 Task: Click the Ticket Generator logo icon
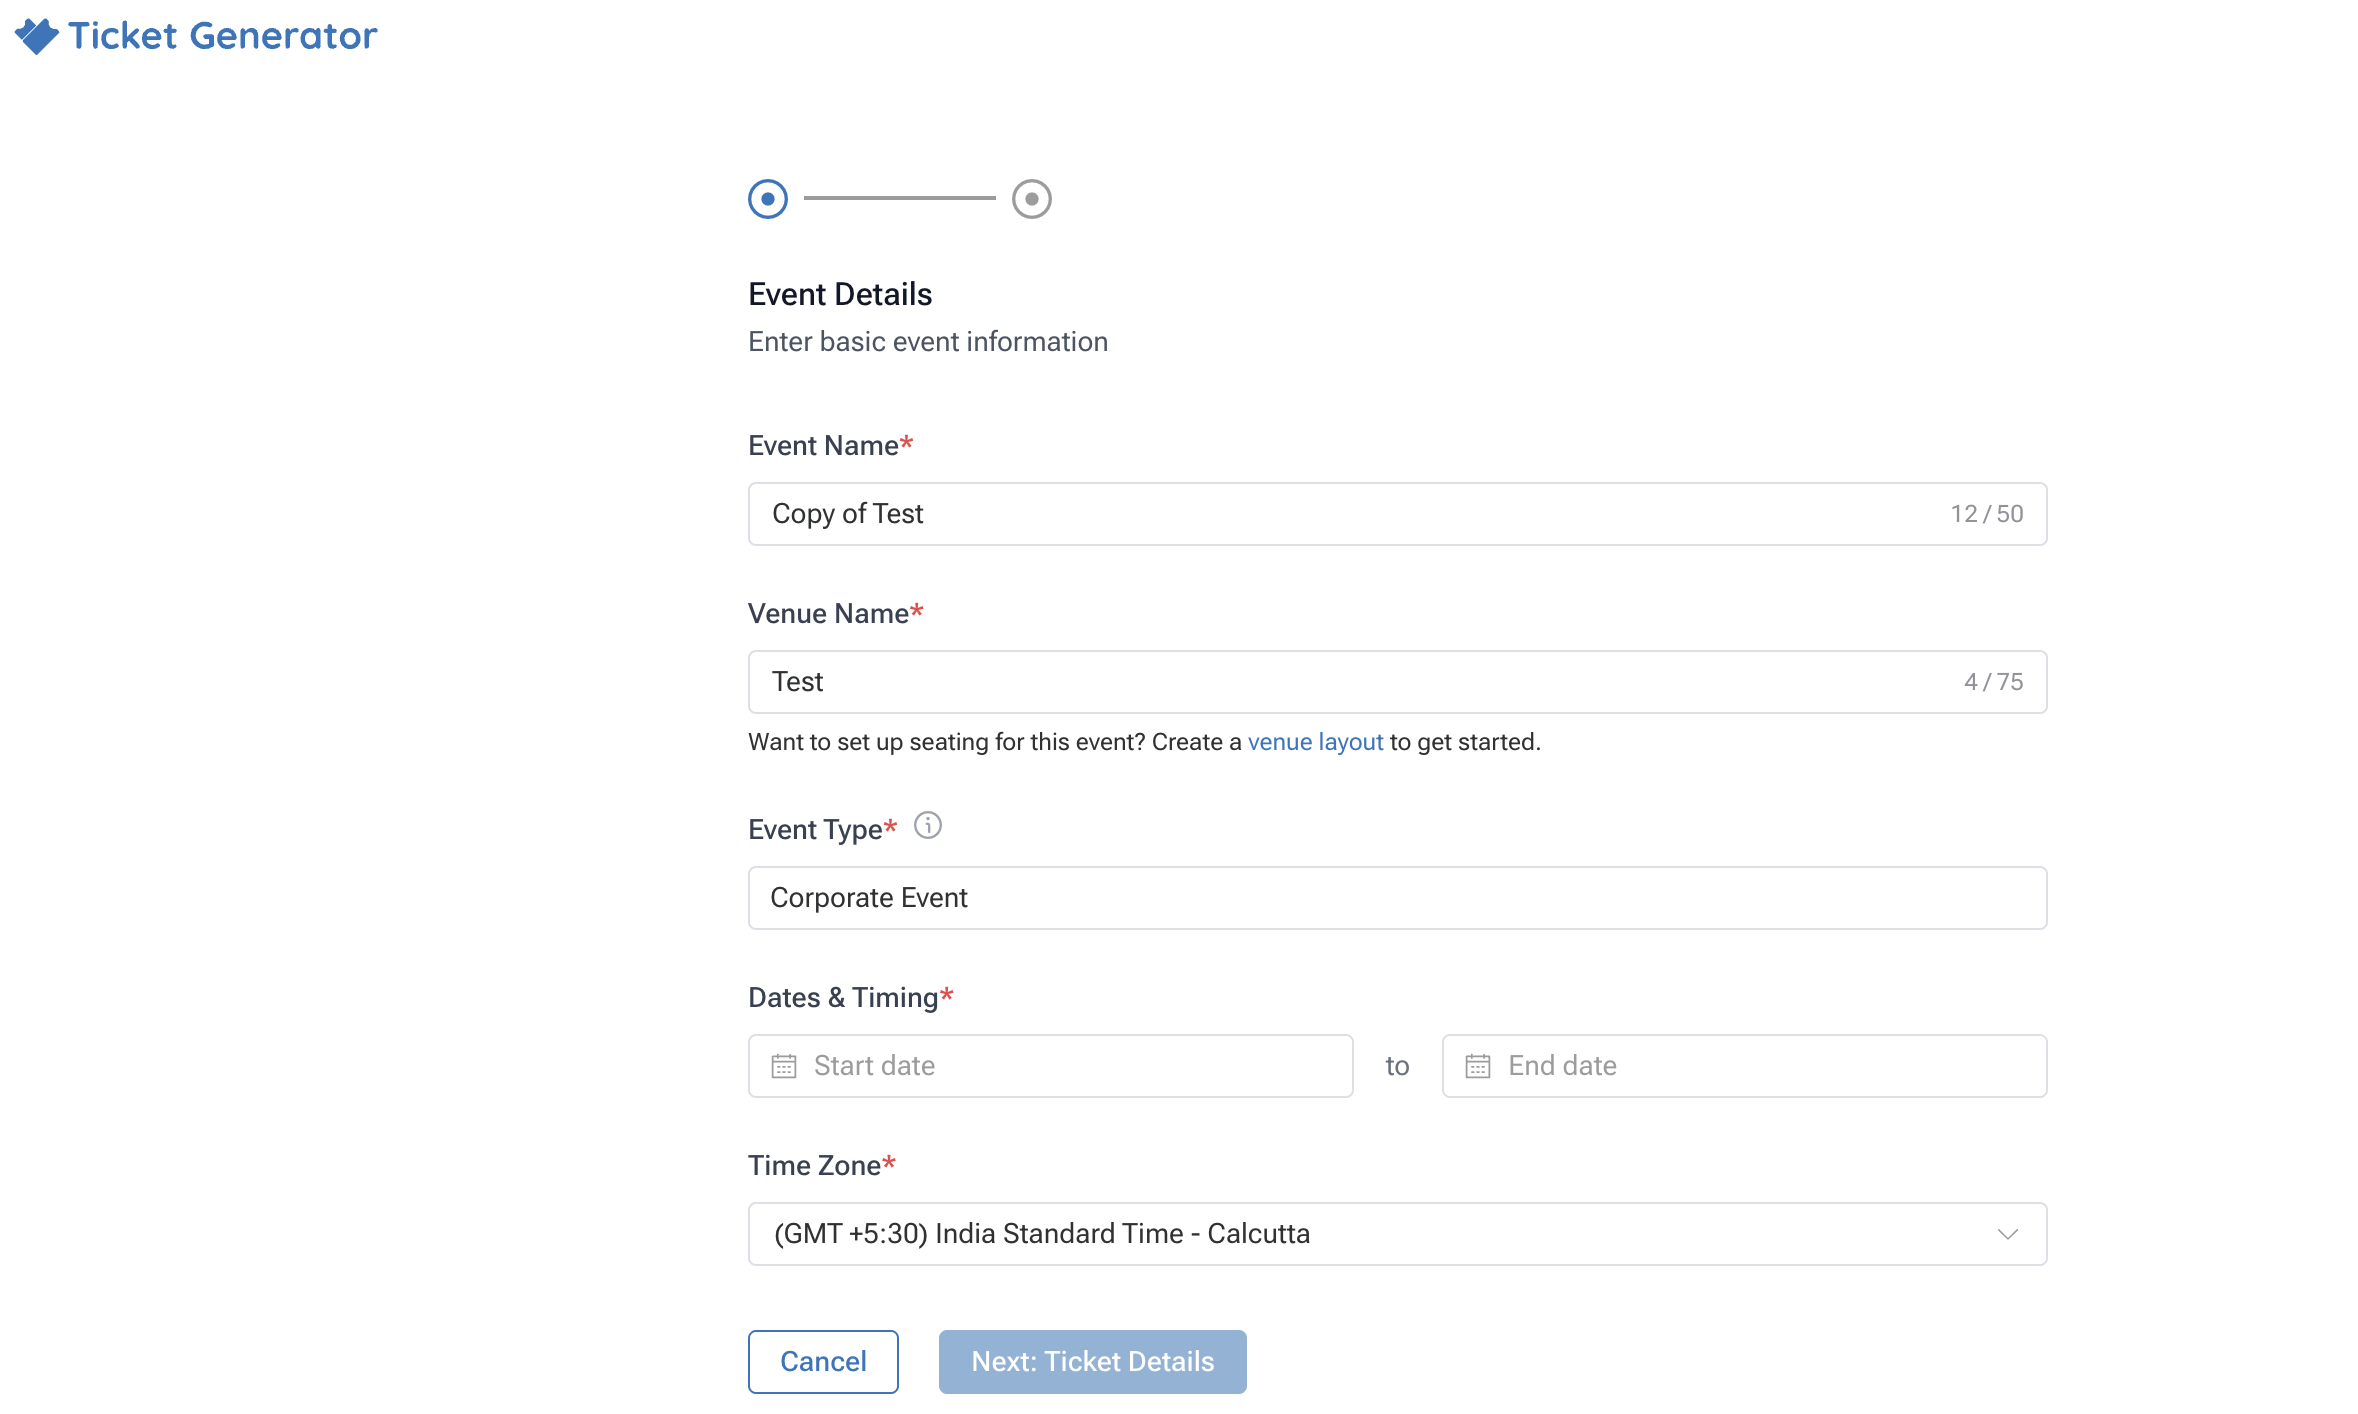tap(37, 36)
